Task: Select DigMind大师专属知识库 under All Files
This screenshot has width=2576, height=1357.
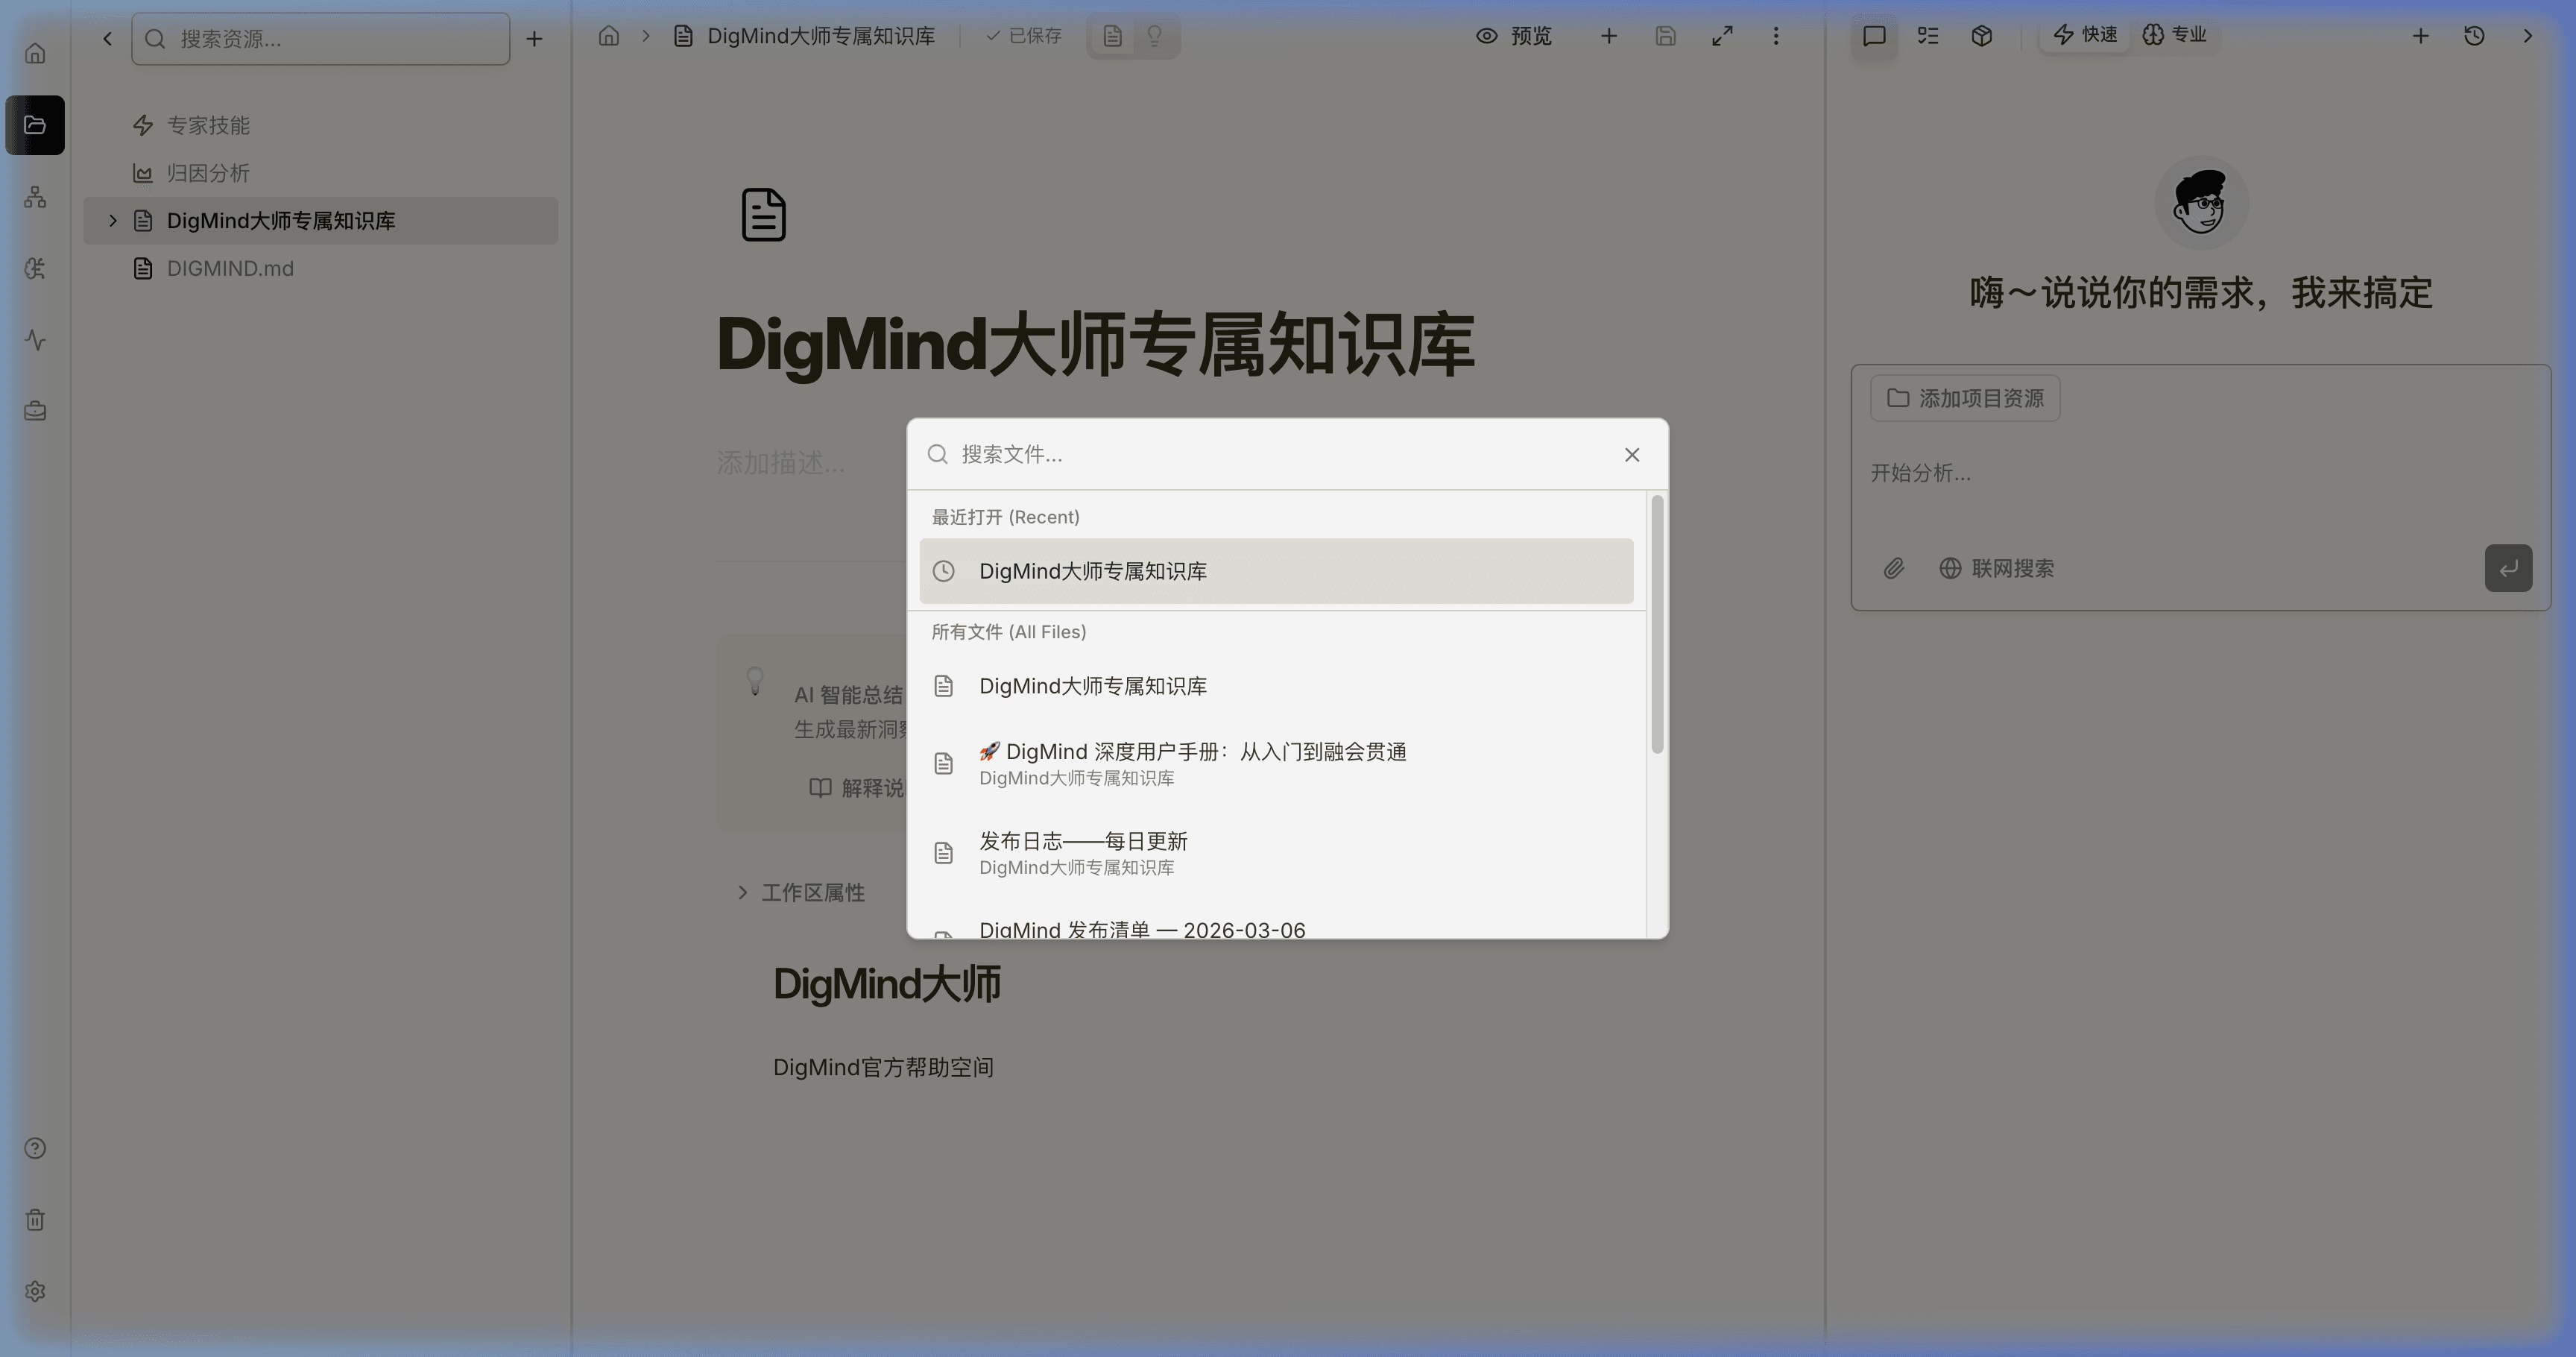Action: (1276, 686)
